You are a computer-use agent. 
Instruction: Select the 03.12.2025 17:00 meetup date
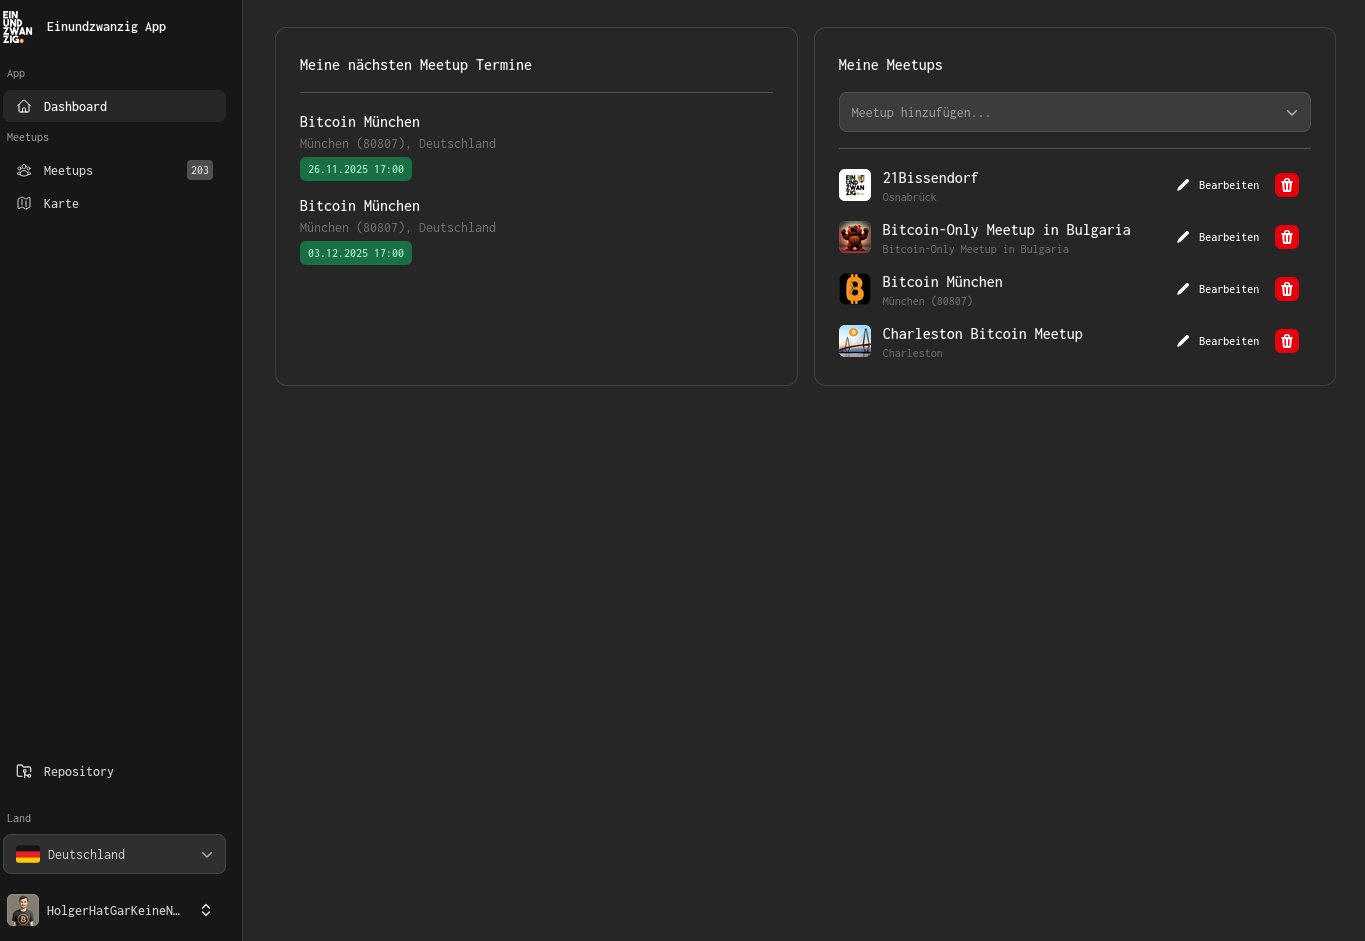[355, 253]
